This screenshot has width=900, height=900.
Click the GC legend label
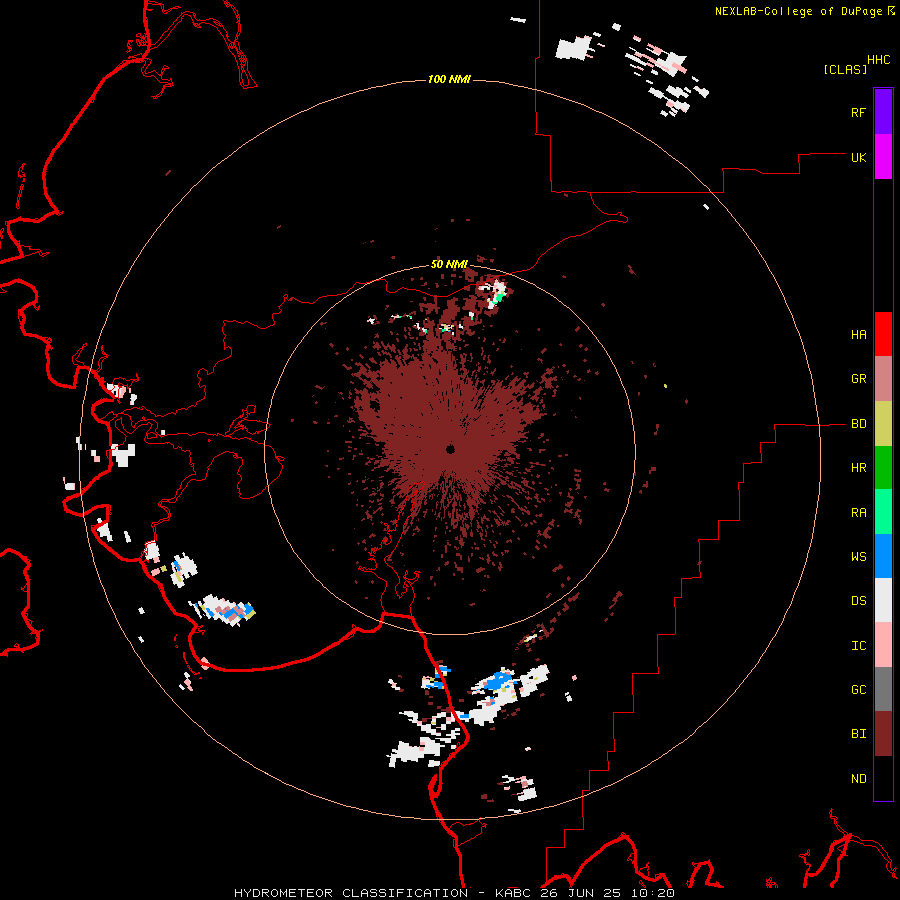pos(858,690)
